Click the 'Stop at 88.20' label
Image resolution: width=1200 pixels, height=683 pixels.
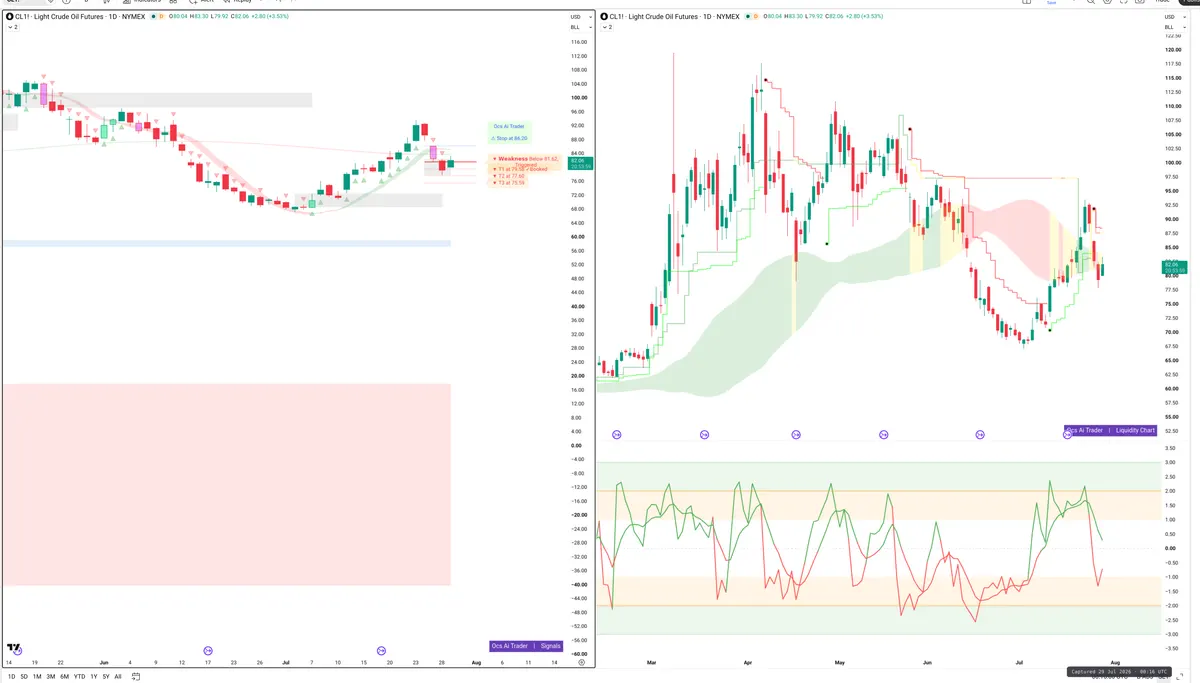509,138
